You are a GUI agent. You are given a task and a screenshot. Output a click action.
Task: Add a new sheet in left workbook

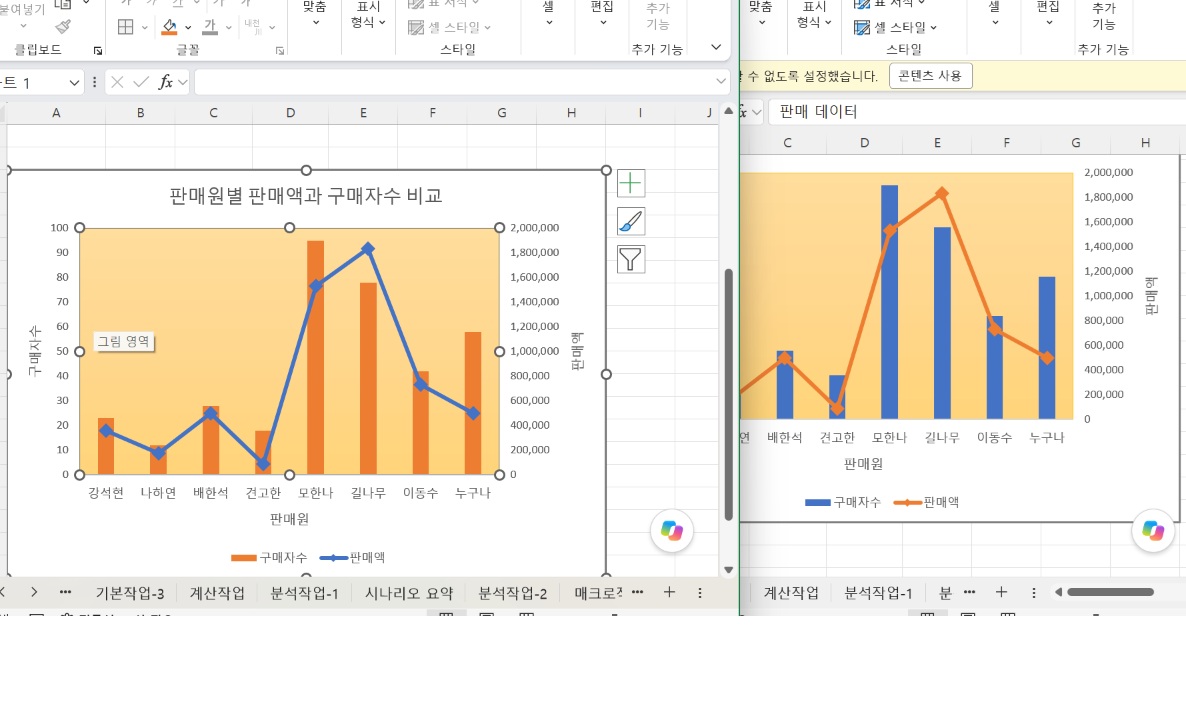click(669, 592)
